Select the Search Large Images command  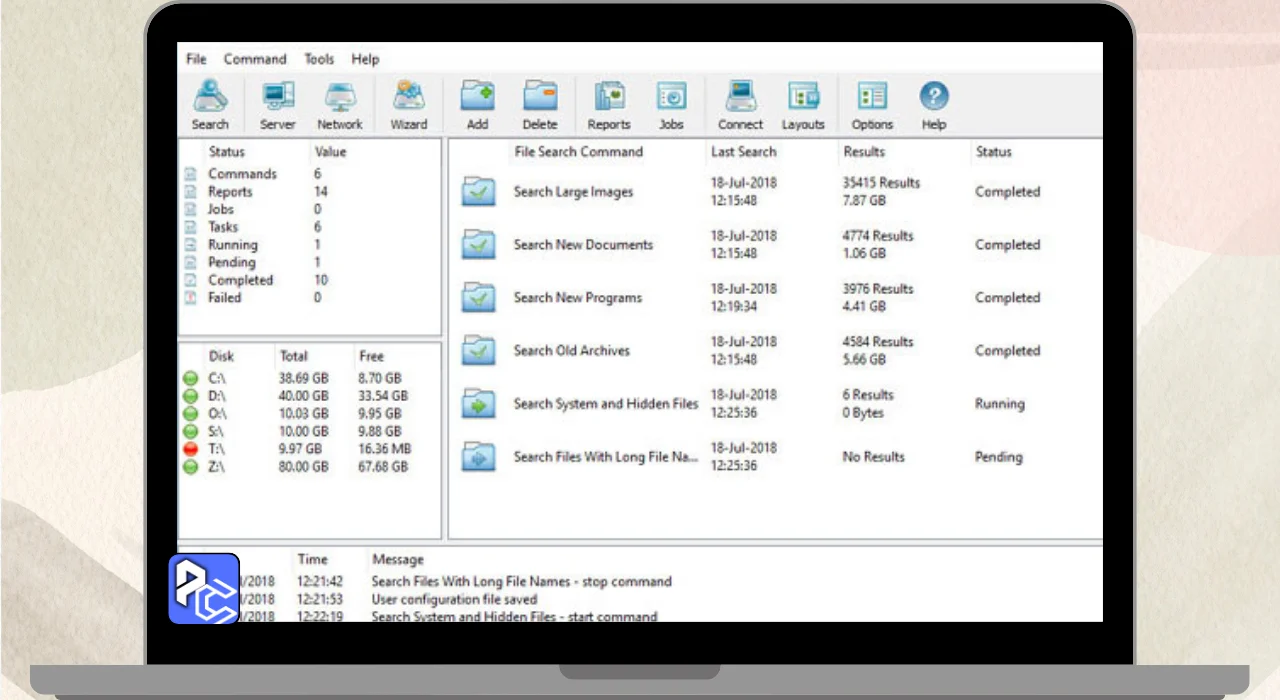coord(573,192)
